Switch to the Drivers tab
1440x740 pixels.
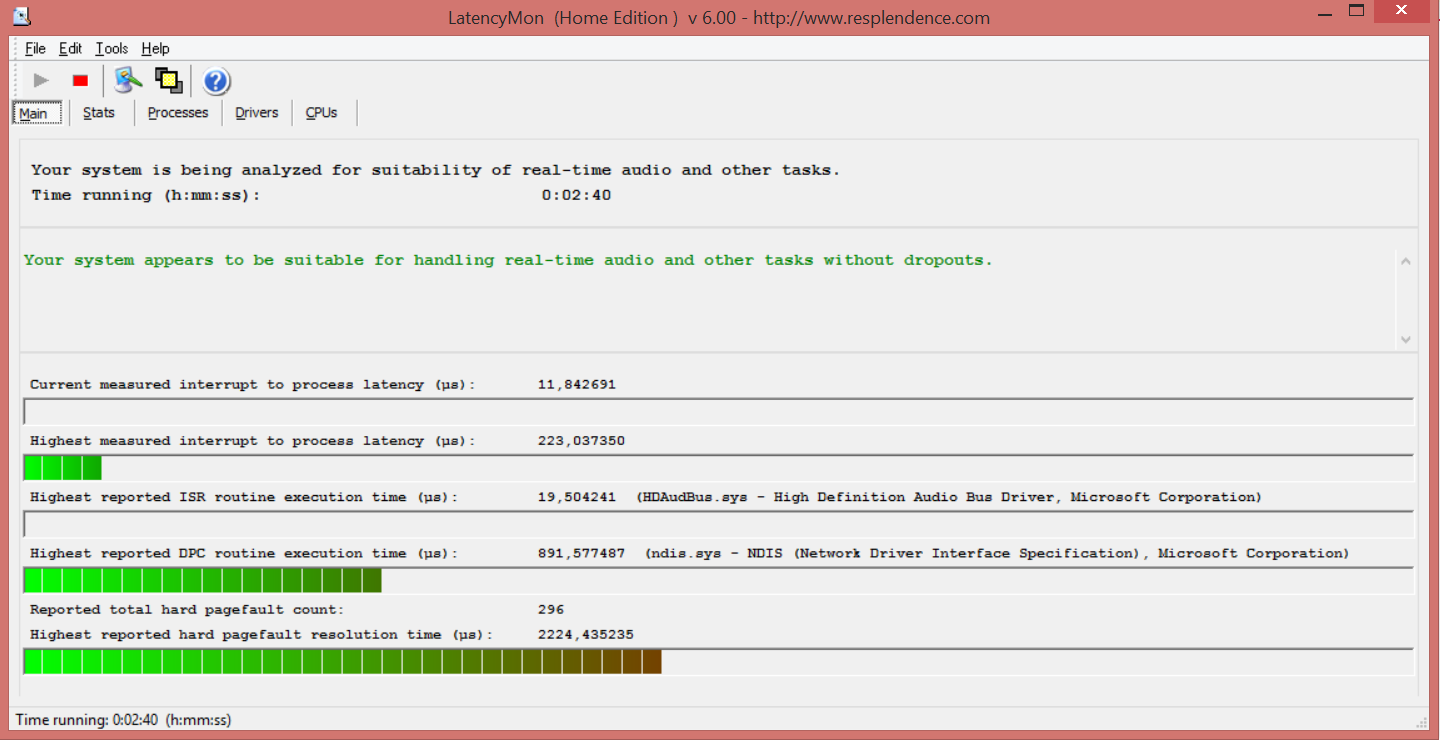click(257, 113)
